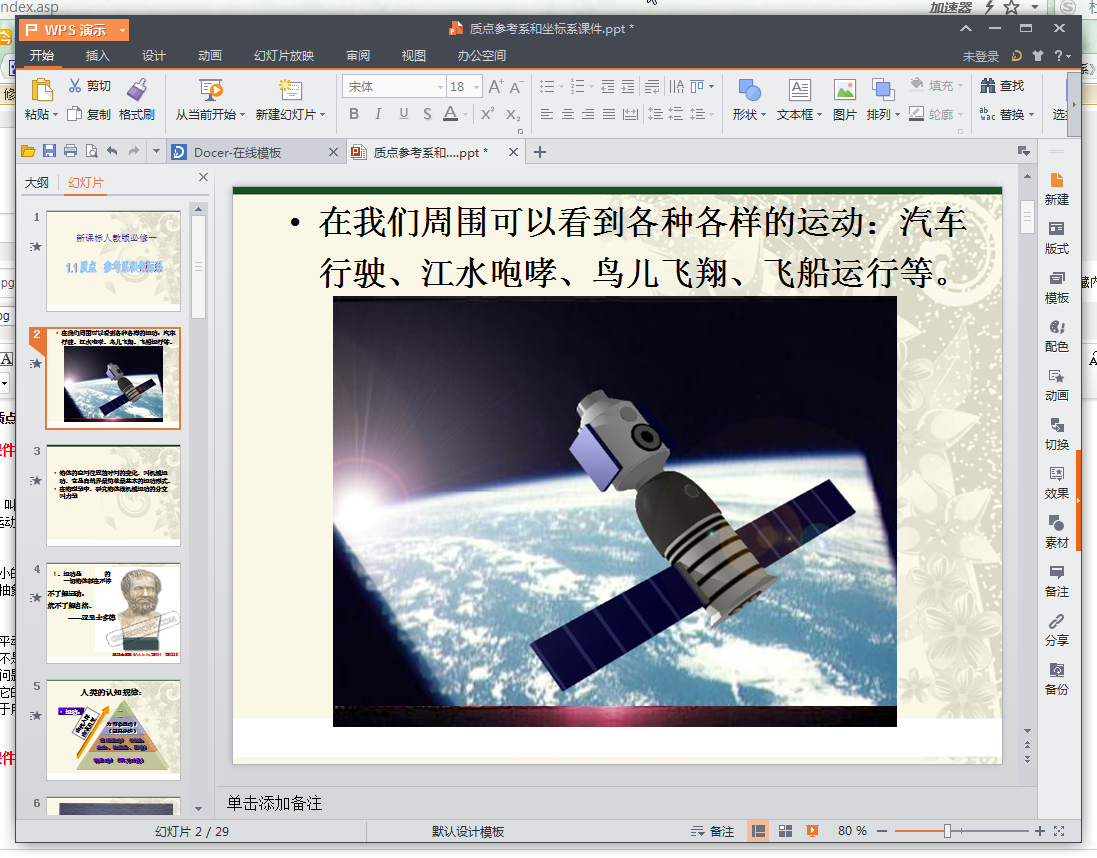Click the New Slide (新建幻灯片) icon

click(290, 90)
